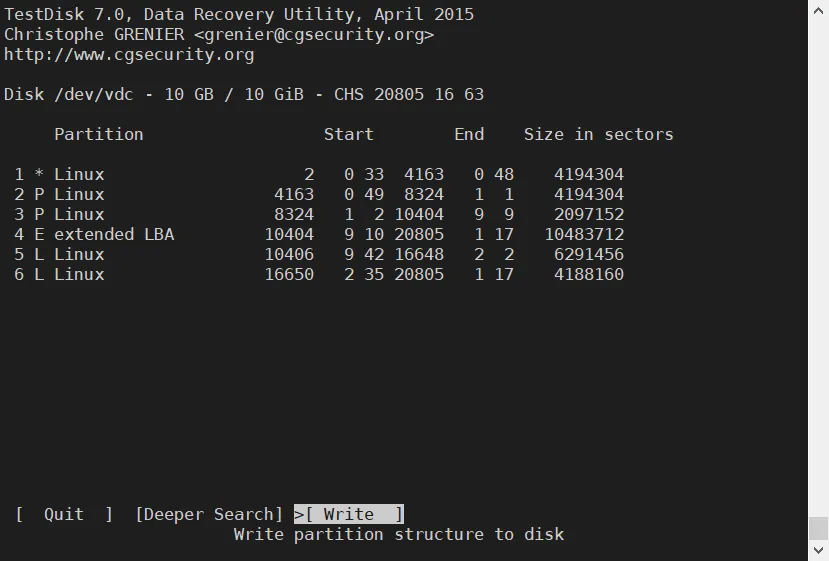Click the 'End' column header
The width and height of the screenshot is (829, 561).
(x=469, y=134)
